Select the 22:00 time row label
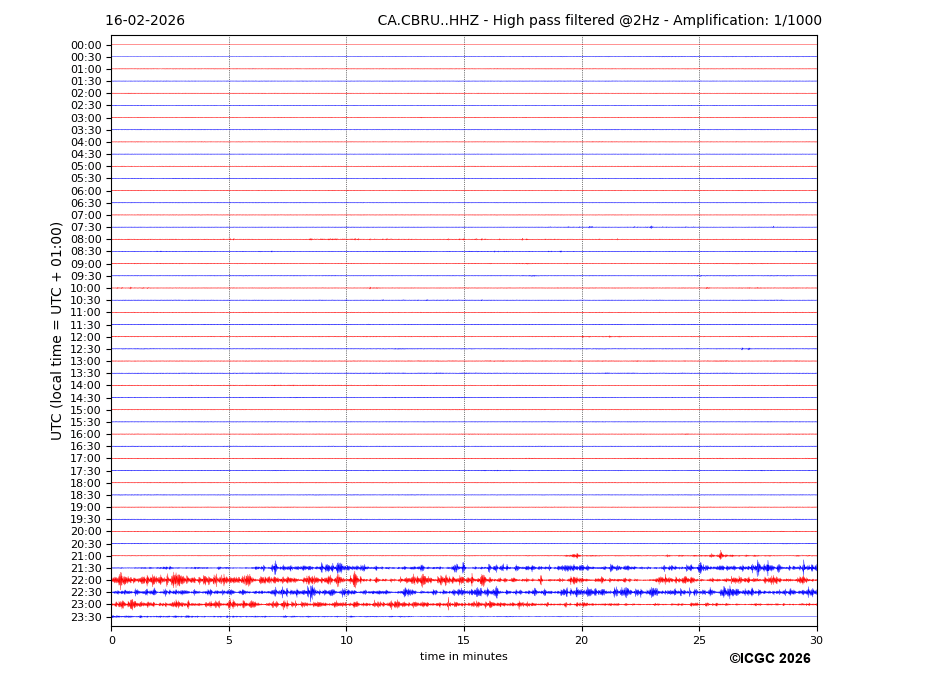The width and height of the screenshot is (927, 696). pyautogui.click(x=86, y=580)
